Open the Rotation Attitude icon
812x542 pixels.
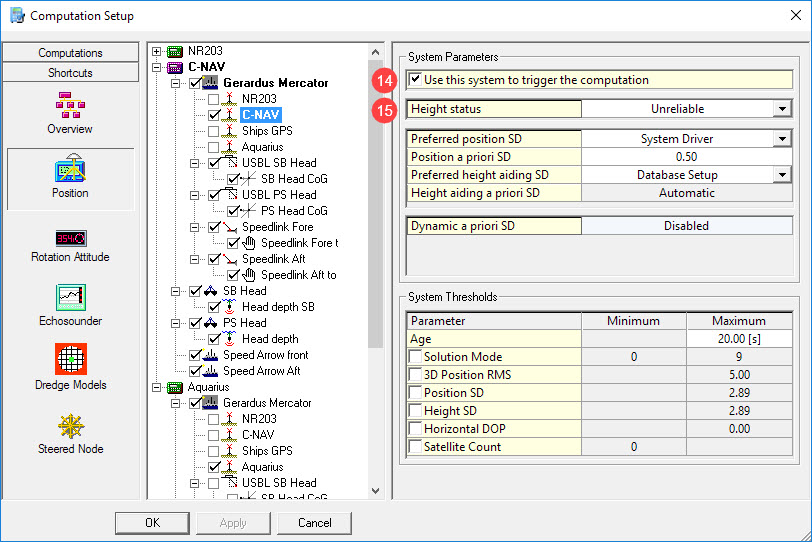70,238
